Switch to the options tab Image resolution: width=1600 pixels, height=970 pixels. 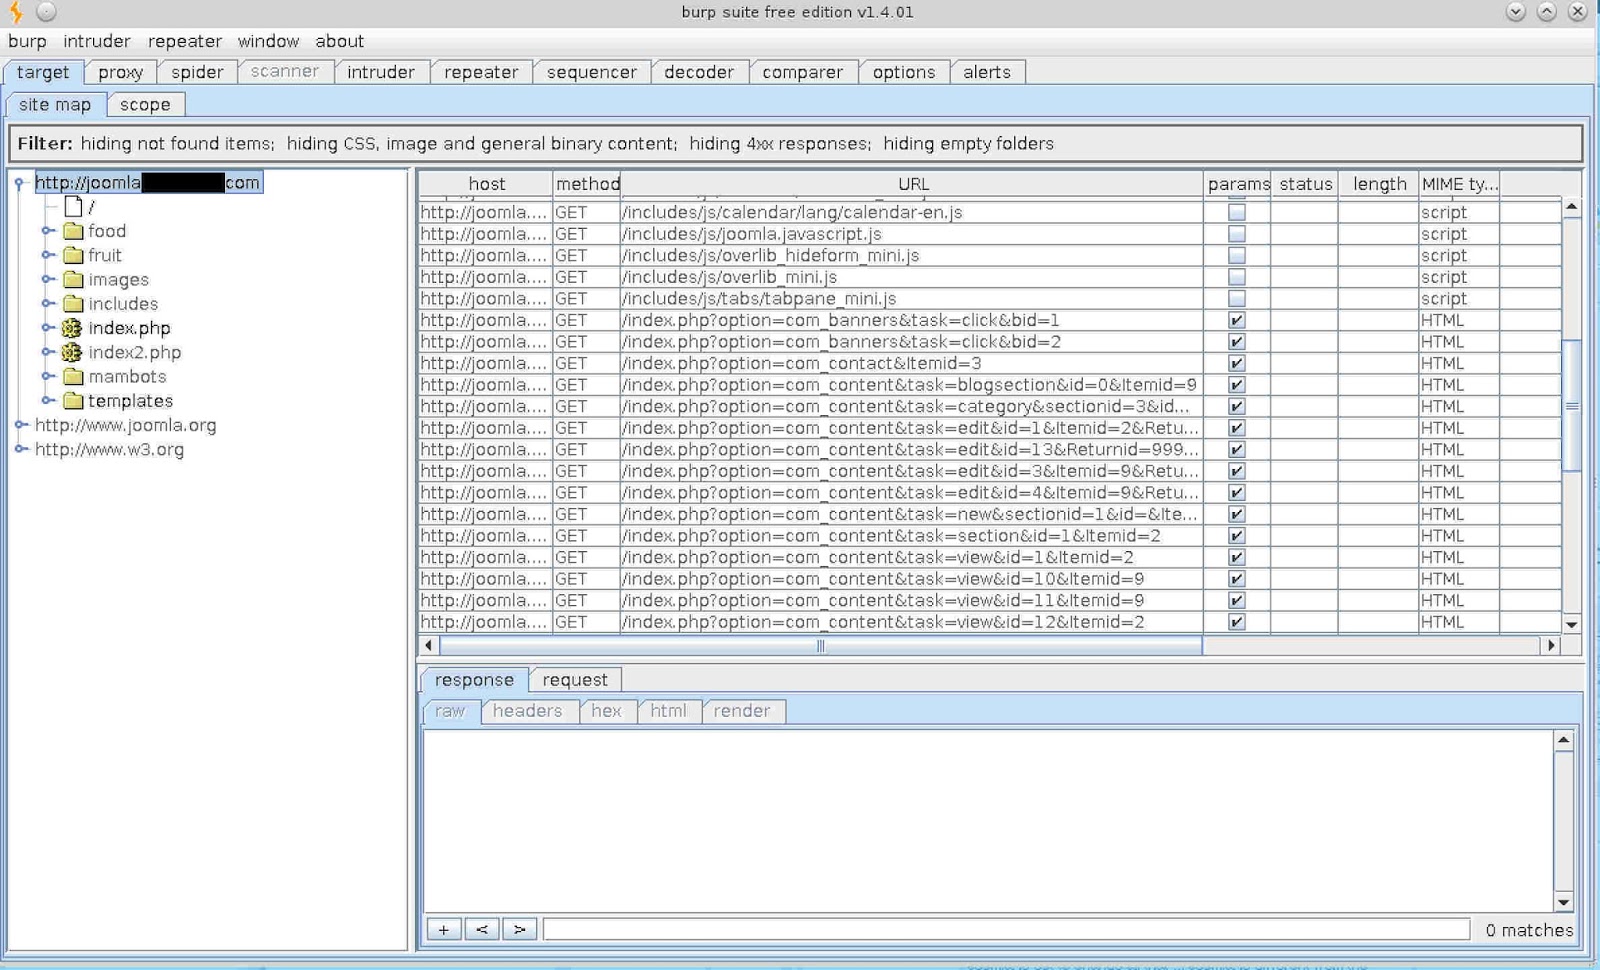tap(904, 72)
